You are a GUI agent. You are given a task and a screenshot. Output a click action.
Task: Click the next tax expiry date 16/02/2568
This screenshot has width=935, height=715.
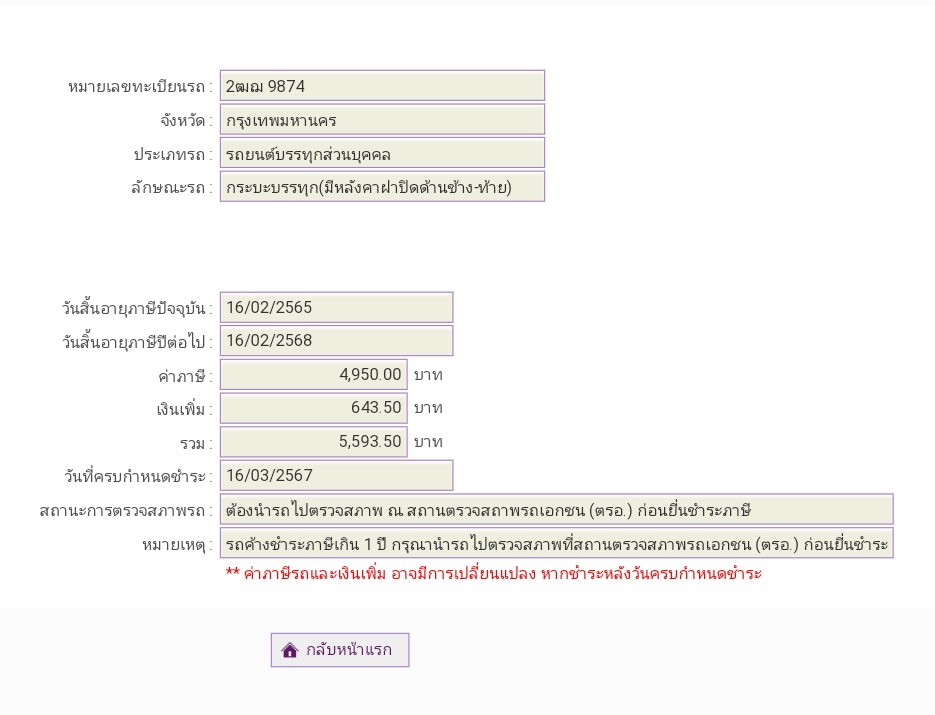(x=336, y=341)
